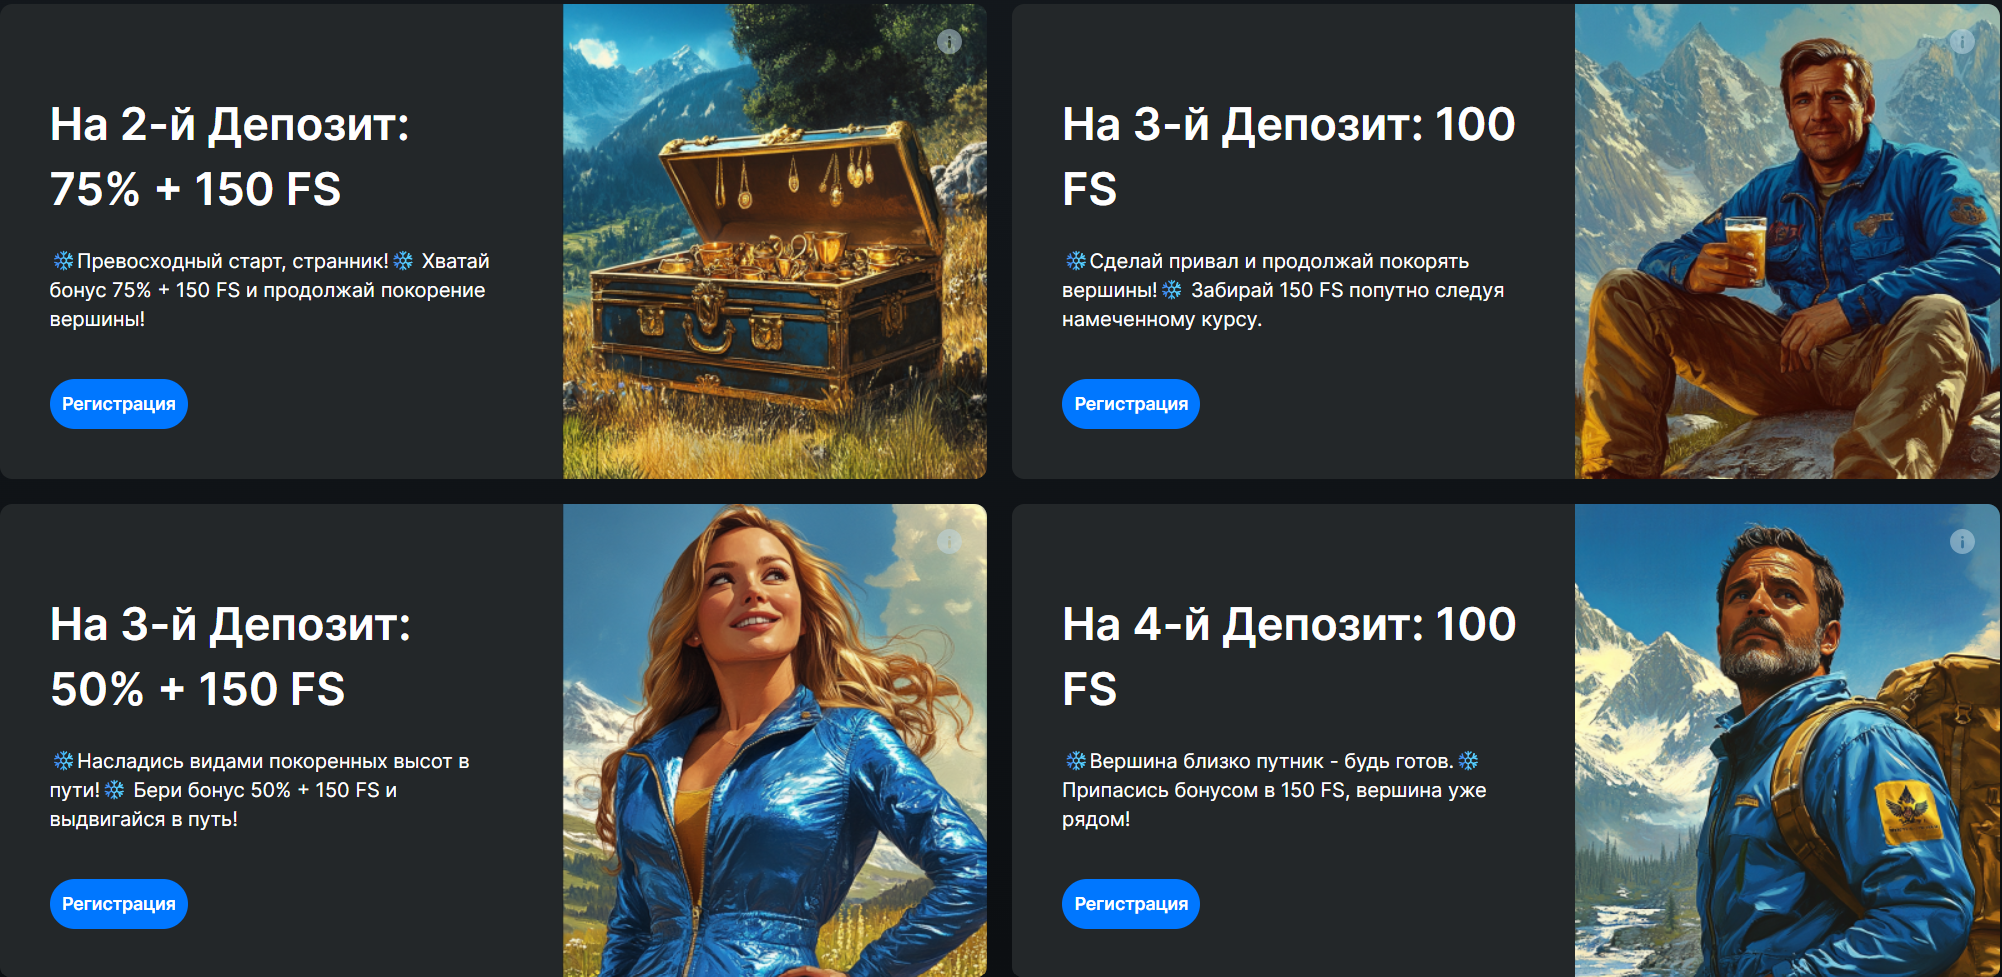Select the blonde woman in blue jacket image

[775, 740]
